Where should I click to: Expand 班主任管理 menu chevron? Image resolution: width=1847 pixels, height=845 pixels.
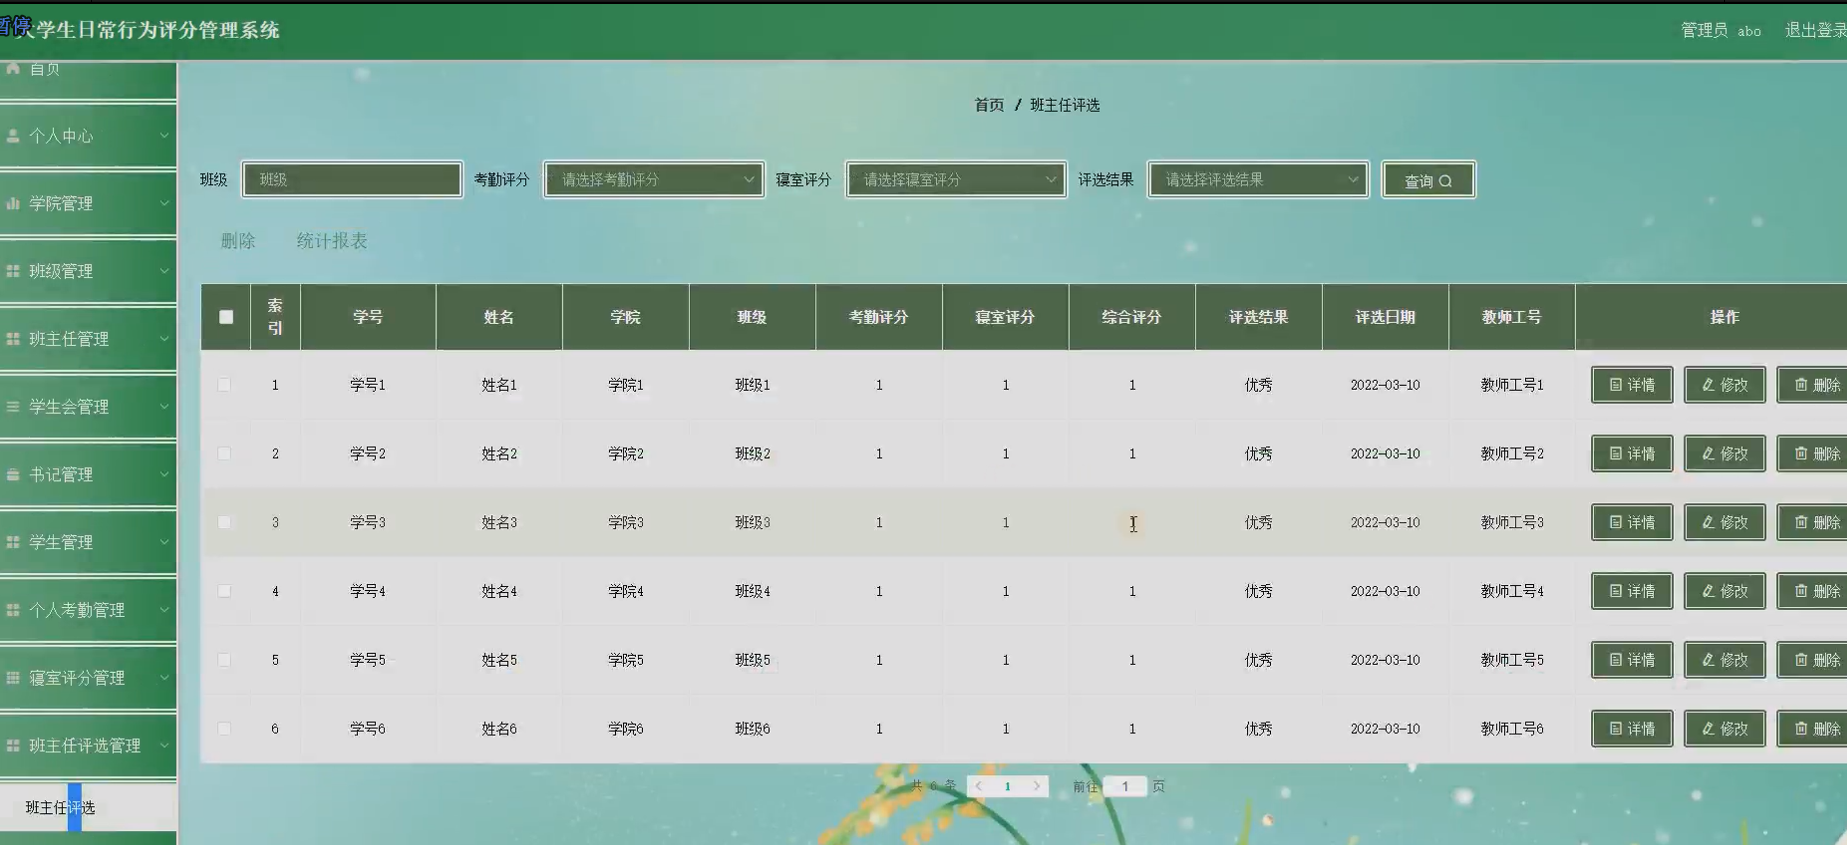[x=164, y=339]
